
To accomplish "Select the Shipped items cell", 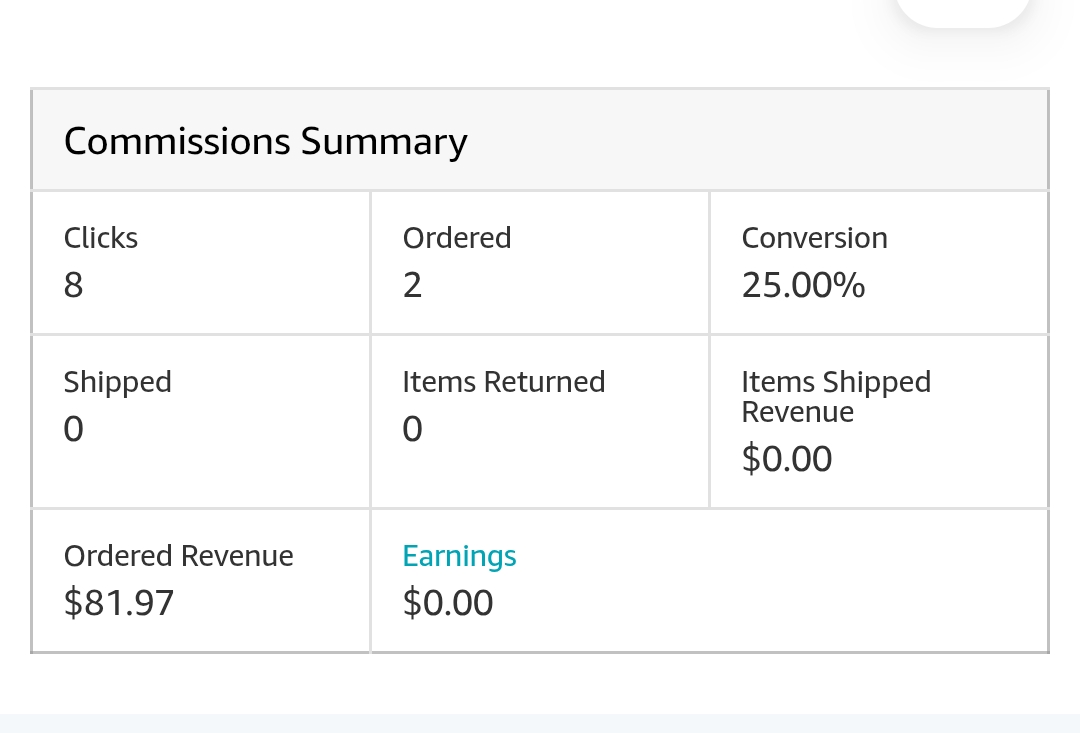I will pos(201,422).
